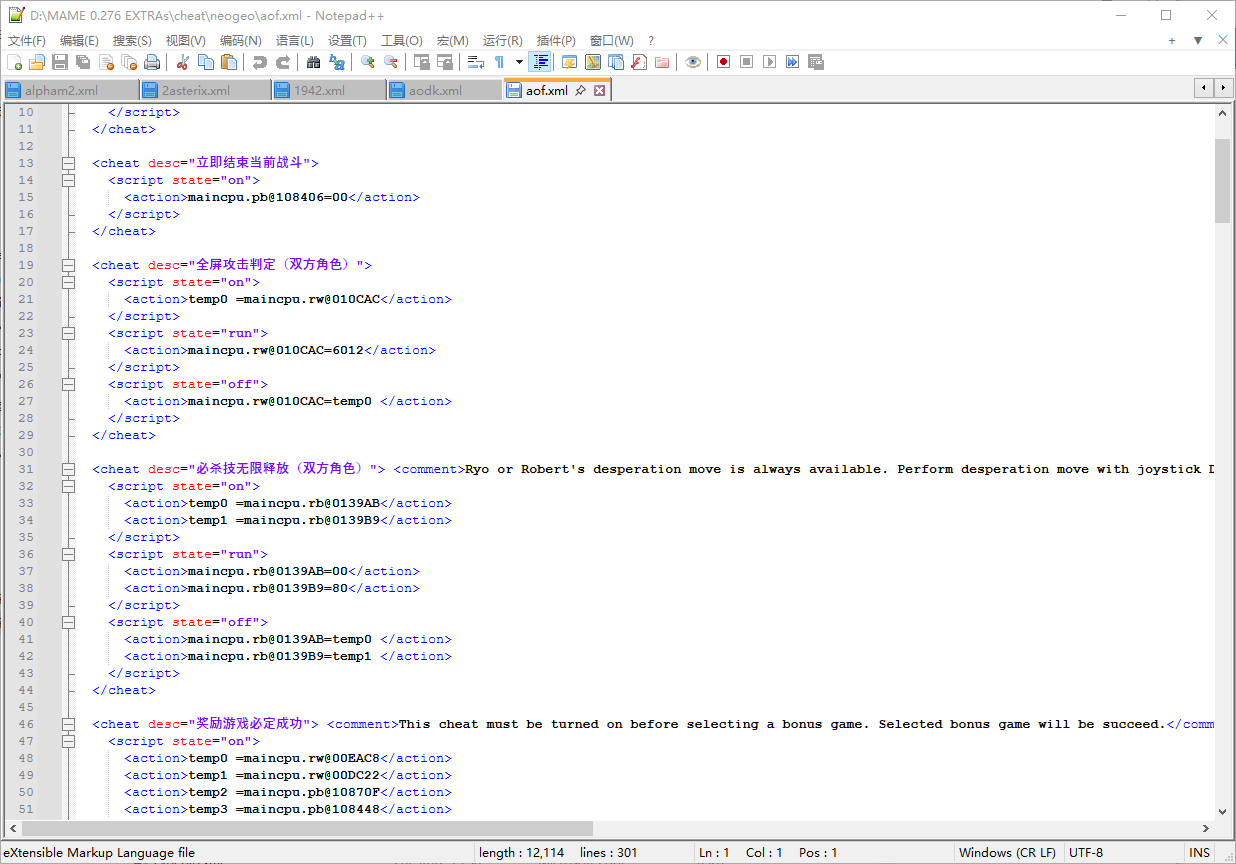Image resolution: width=1236 pixels, height=864 pixels.
Task: Click the Zoom Out toolbar icon
Action: [x=391, y=62]
